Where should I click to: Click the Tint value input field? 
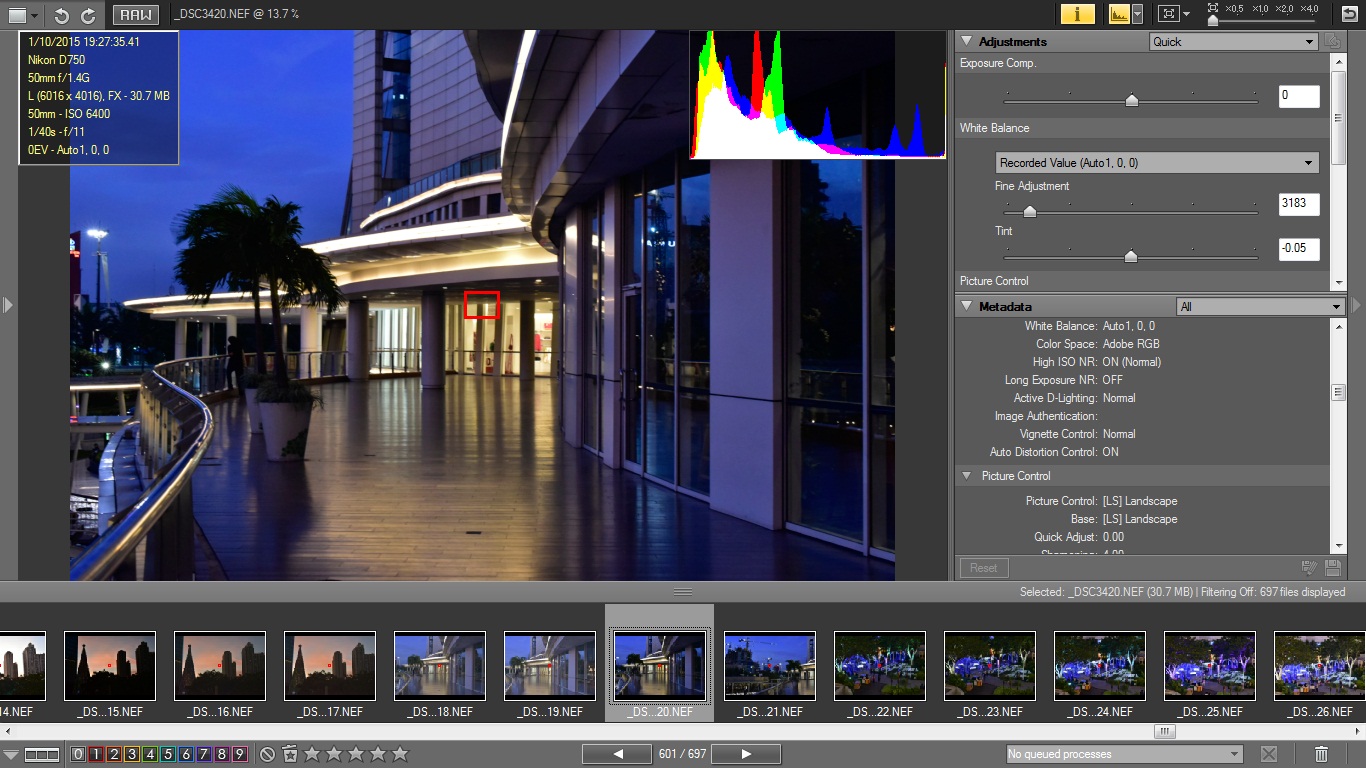[1298, 249]
